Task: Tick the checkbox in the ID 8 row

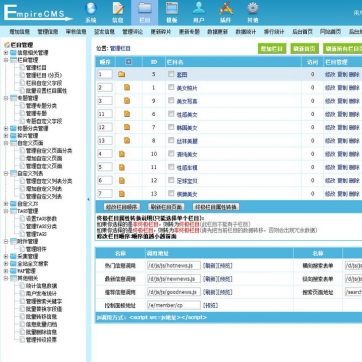Action: click(x=171, y=140)
